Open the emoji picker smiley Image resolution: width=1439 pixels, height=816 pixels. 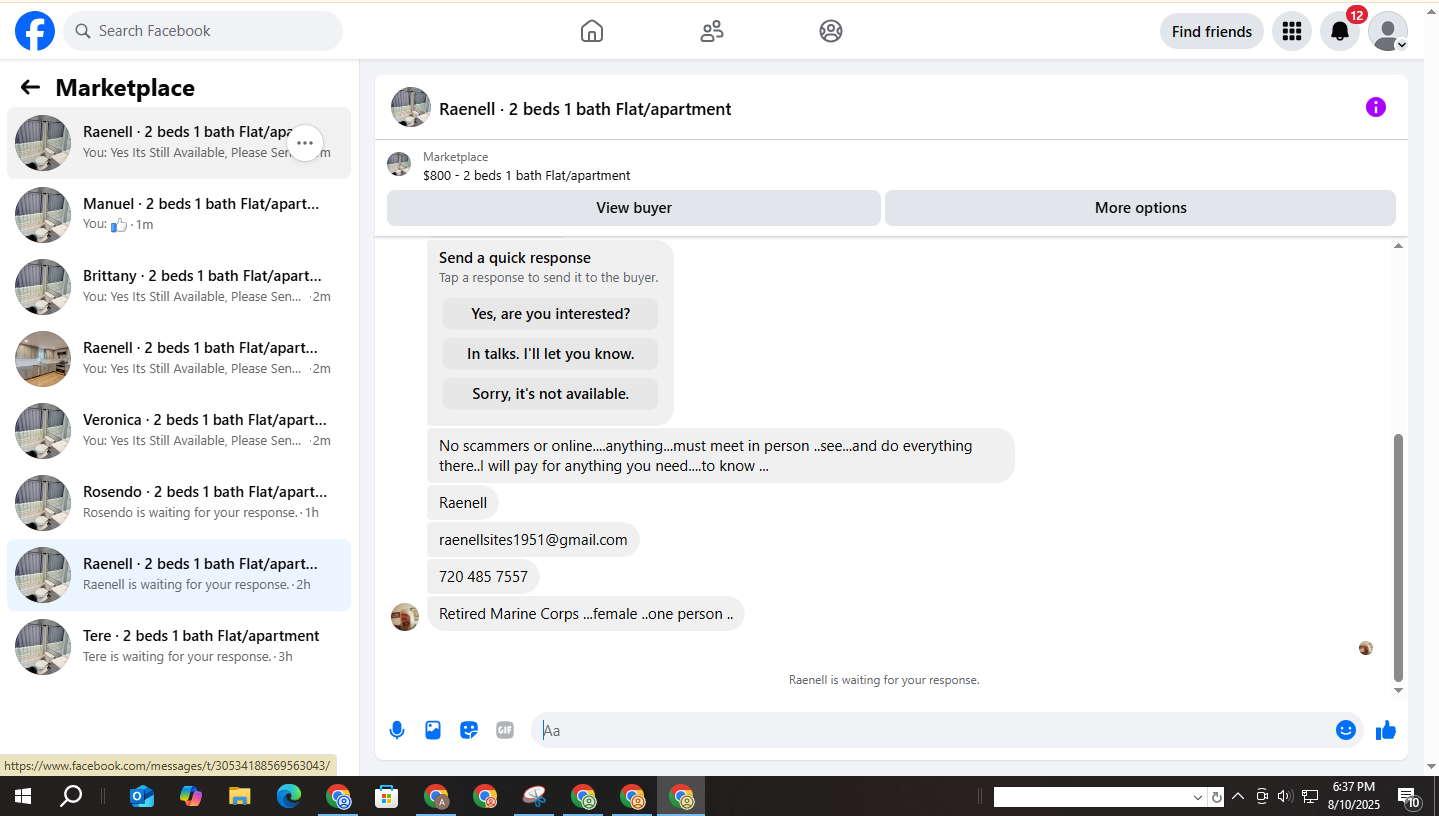click(1346, 730)
